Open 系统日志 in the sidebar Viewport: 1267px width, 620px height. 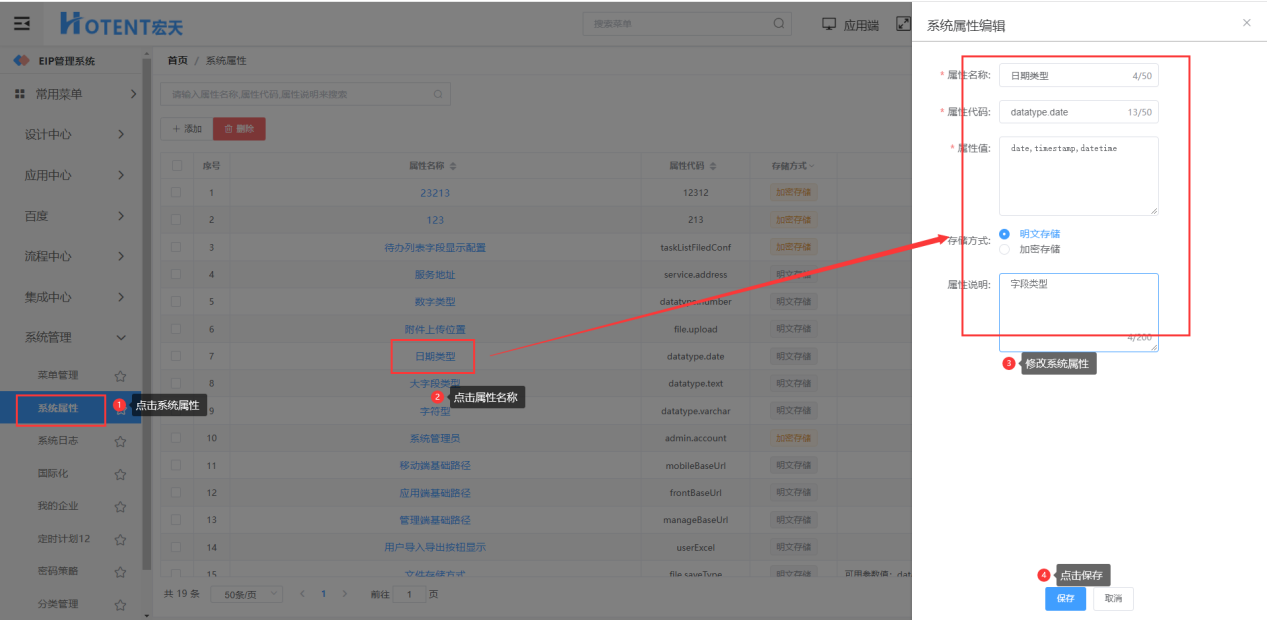[x=58, y=441]
